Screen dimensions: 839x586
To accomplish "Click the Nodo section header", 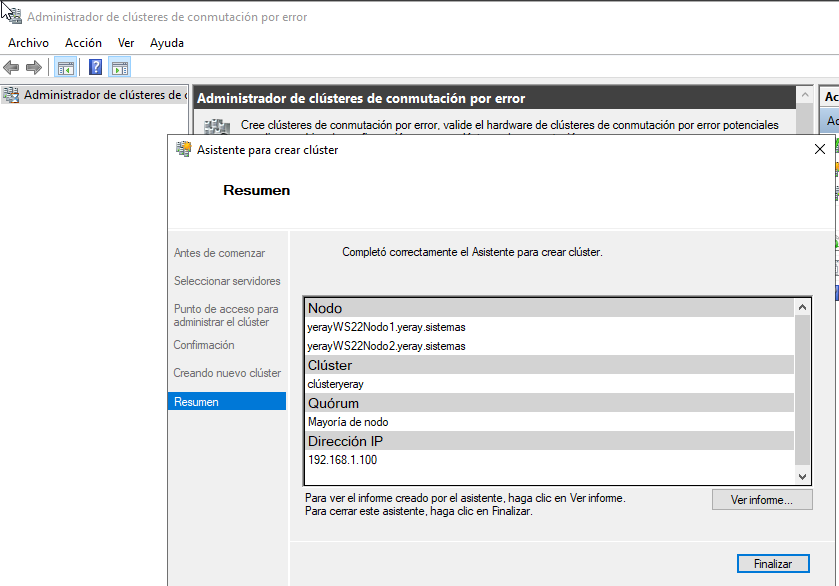I will [x=550, y=308].
